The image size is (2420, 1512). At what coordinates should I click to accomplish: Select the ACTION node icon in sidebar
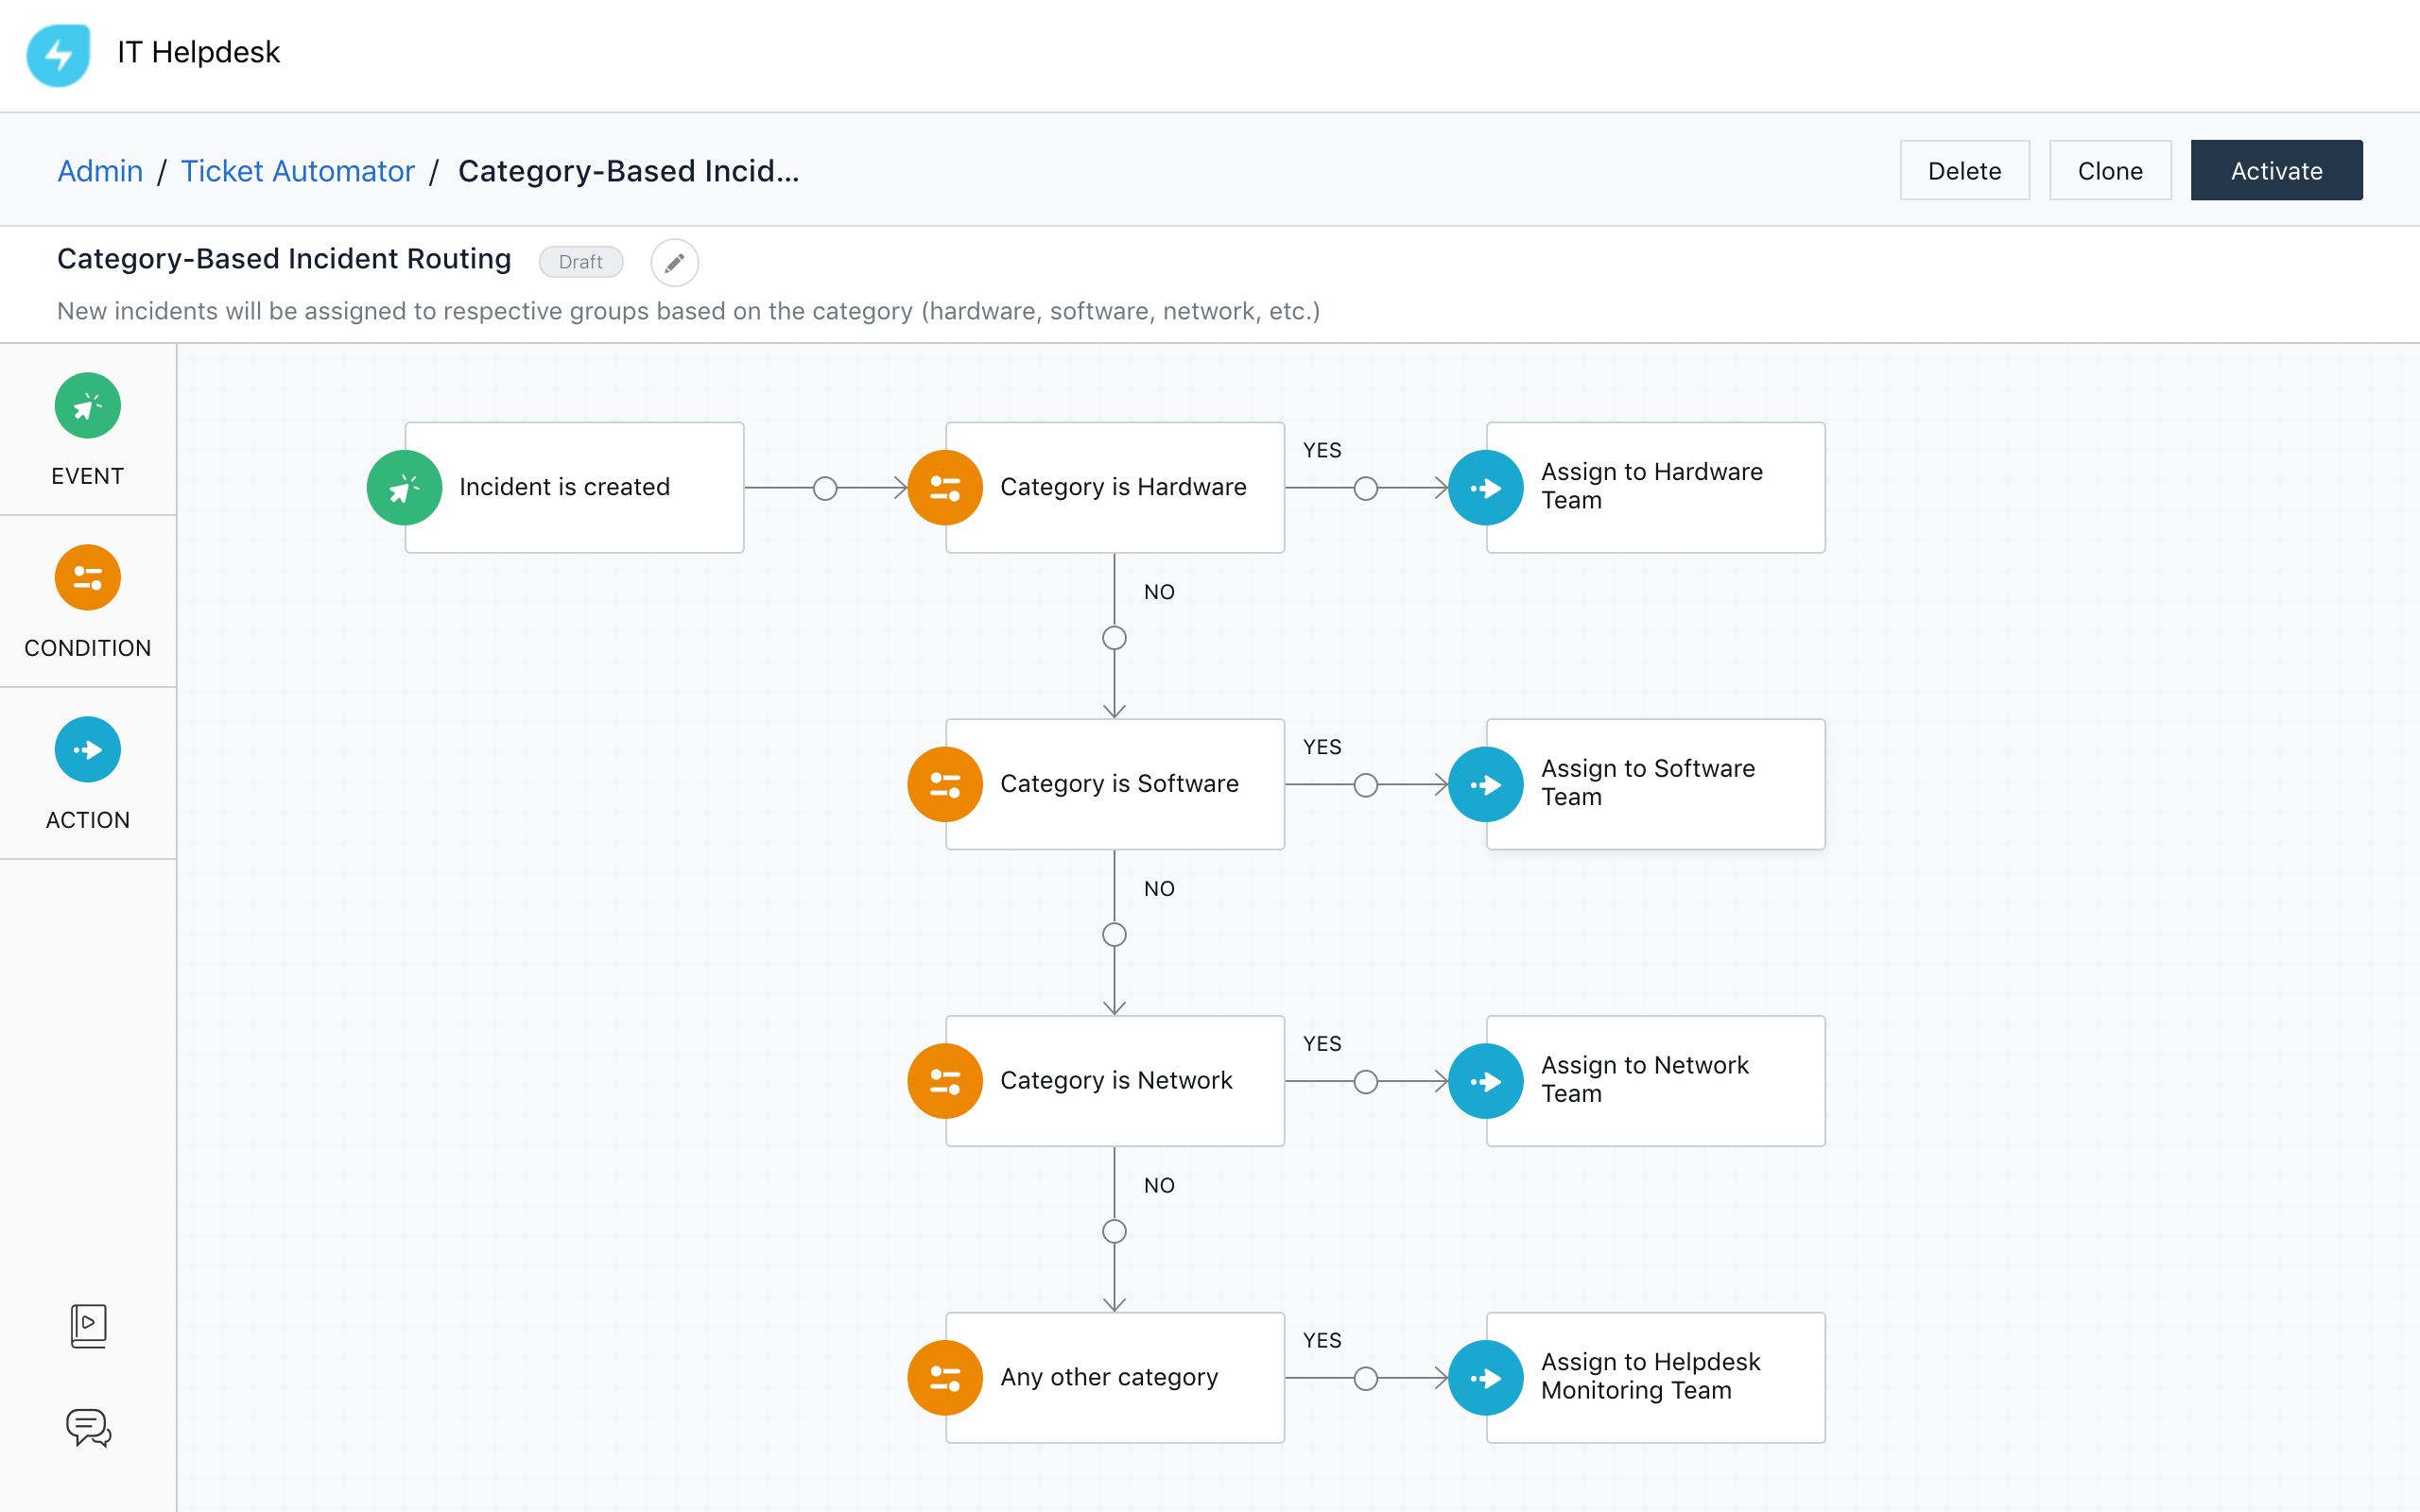coord(87,750)
